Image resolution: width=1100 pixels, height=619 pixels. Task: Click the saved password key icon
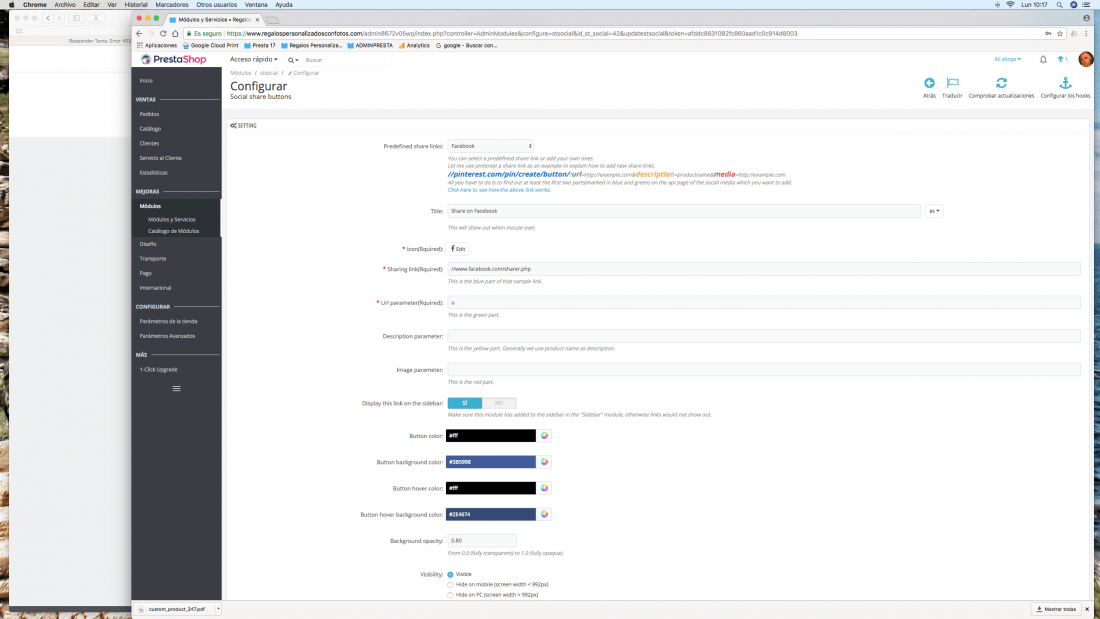(1048, 34)
